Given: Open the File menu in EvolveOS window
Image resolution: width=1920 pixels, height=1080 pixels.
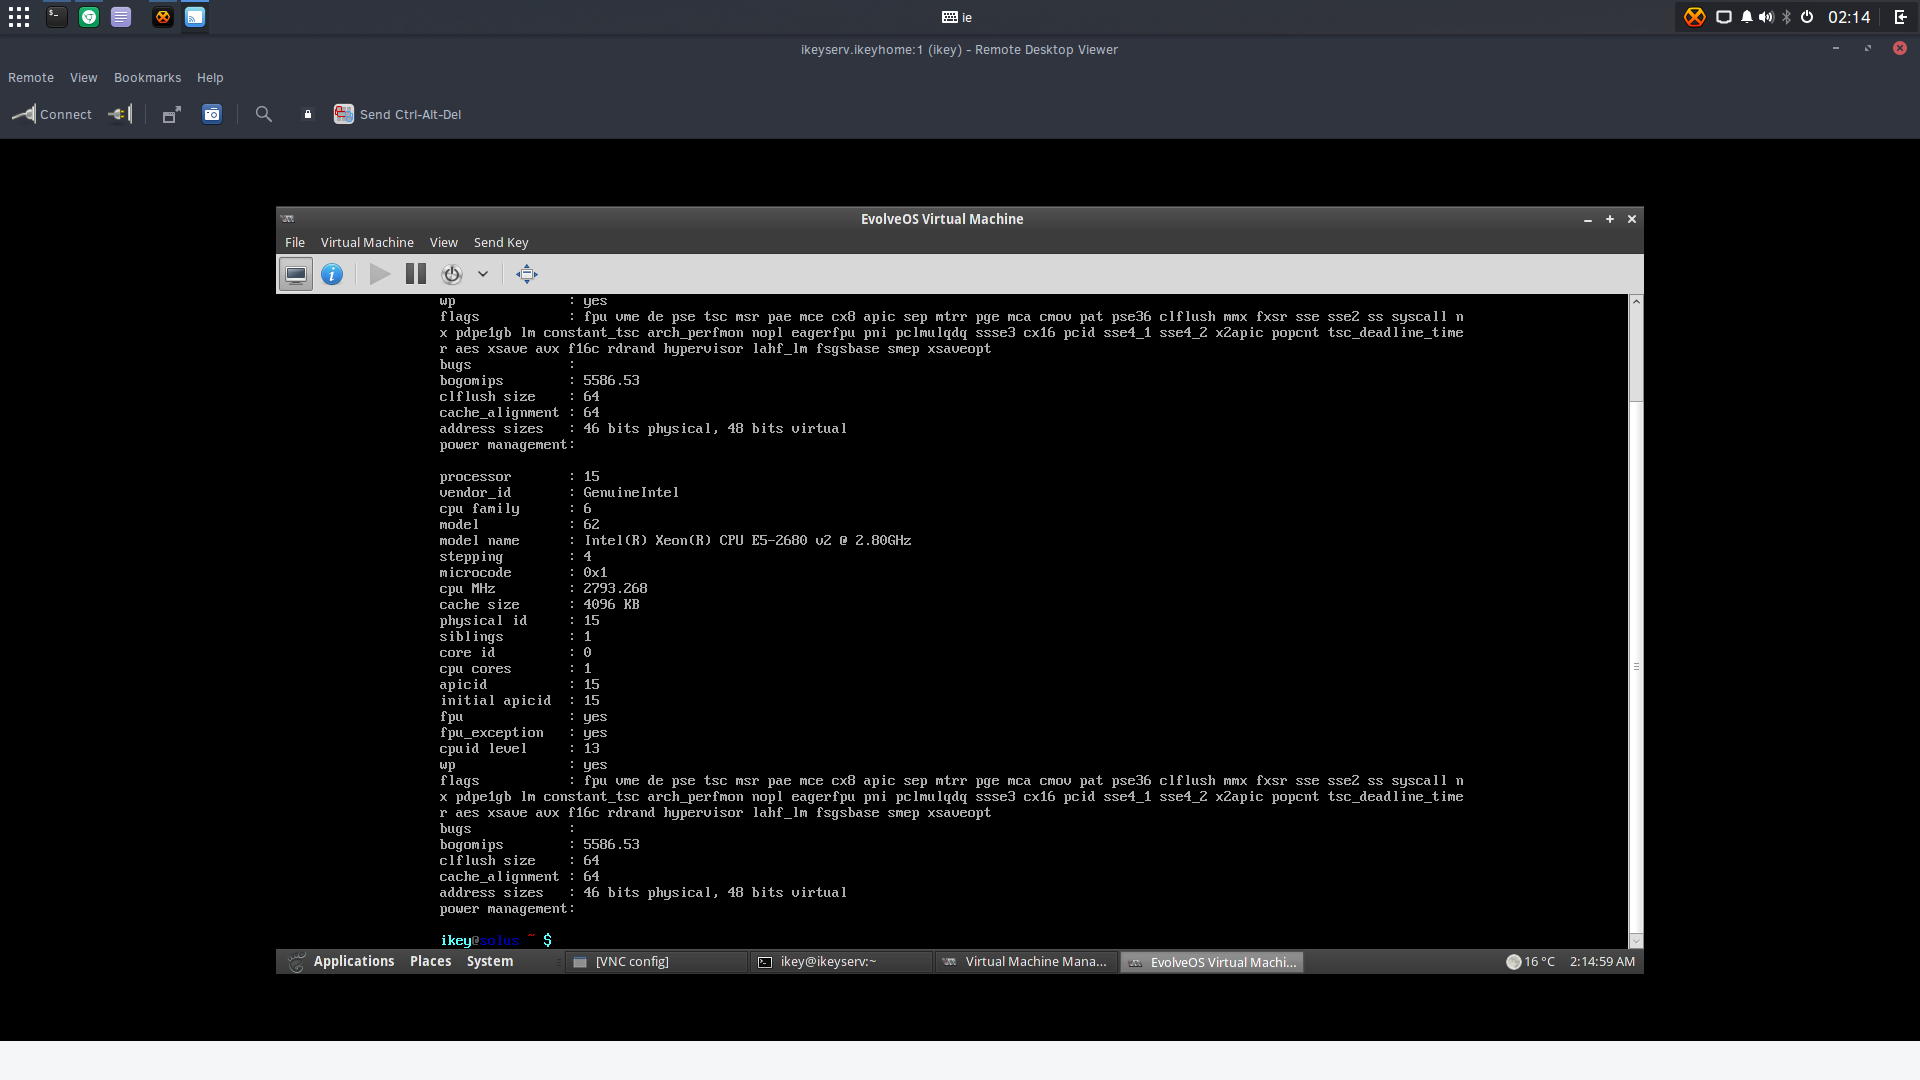Looking at the screenshot, I should (x=295, y=242).
